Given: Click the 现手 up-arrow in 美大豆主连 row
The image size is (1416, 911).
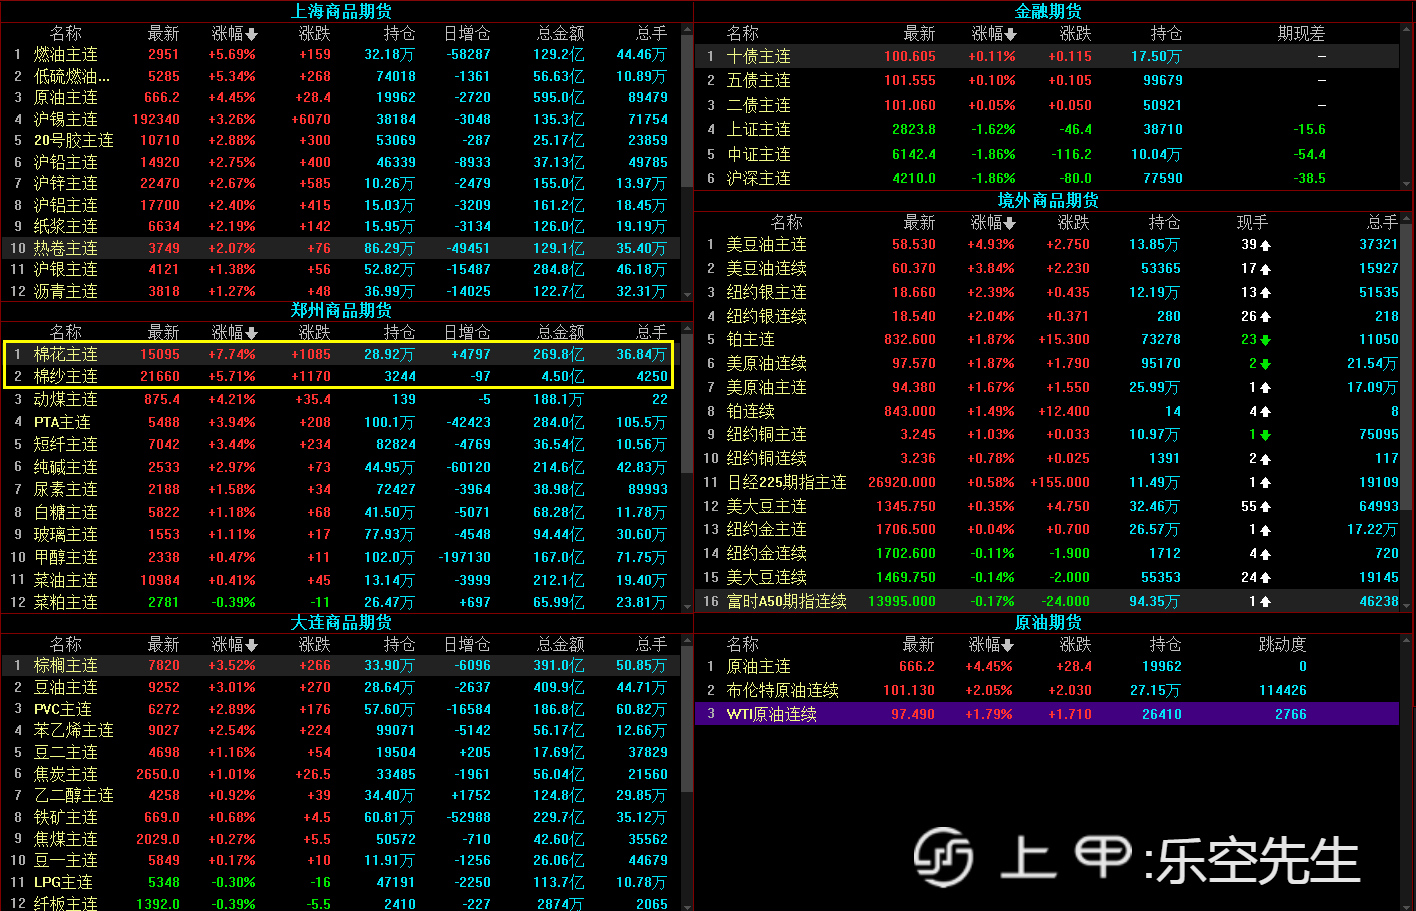Looking at the screenshot, I should 1266,507.
